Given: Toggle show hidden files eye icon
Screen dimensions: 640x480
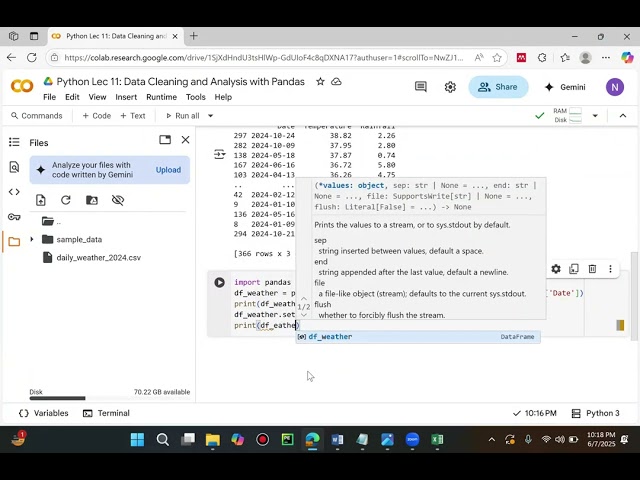Looking at the screenshot, I should [x=118, y=200].
